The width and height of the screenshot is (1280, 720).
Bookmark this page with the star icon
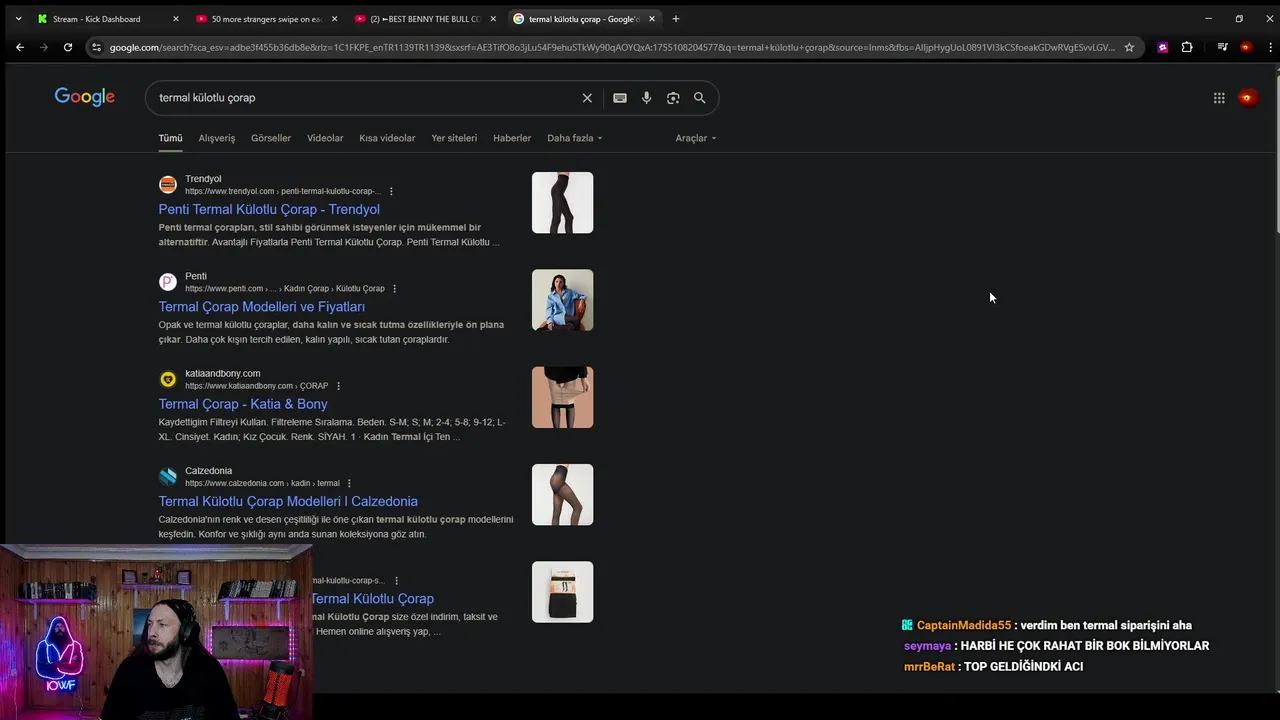1129,47
